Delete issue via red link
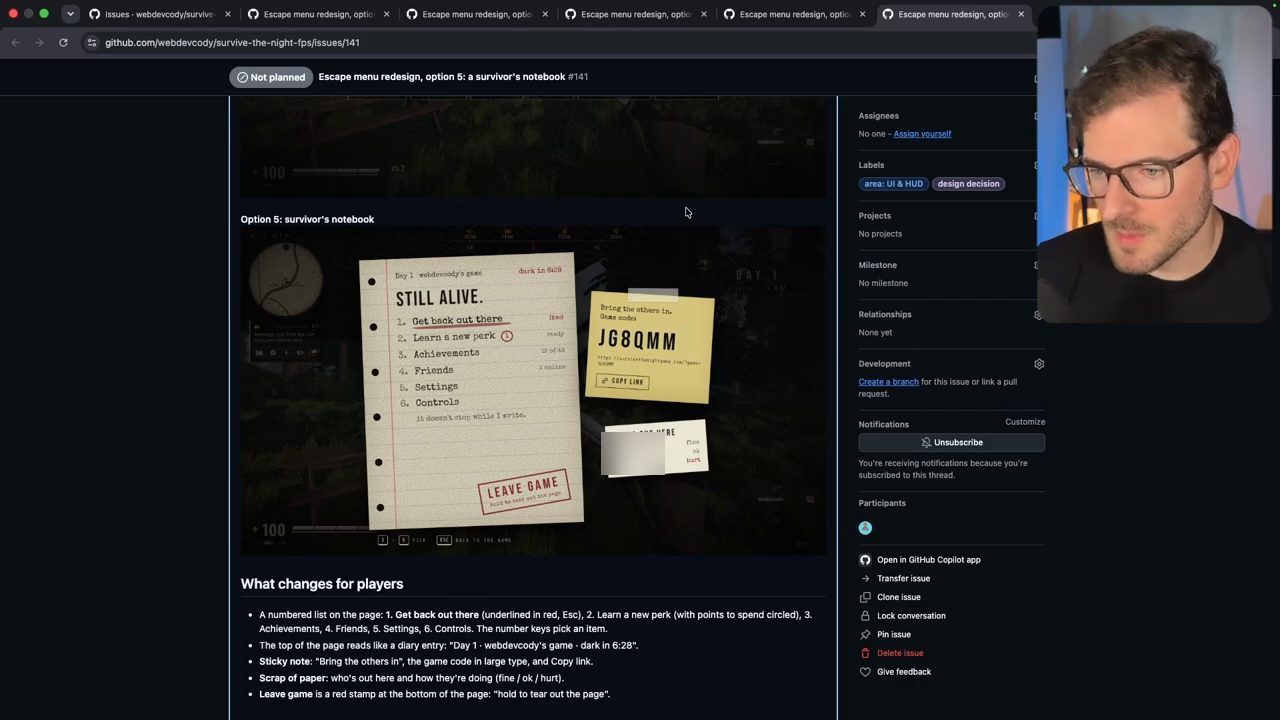 click(899, 653)
